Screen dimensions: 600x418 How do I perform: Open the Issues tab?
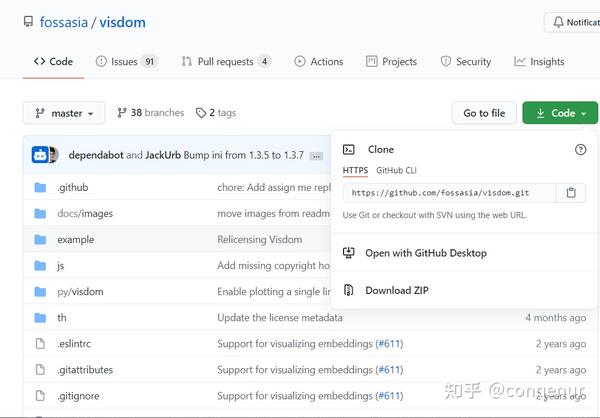126,62
